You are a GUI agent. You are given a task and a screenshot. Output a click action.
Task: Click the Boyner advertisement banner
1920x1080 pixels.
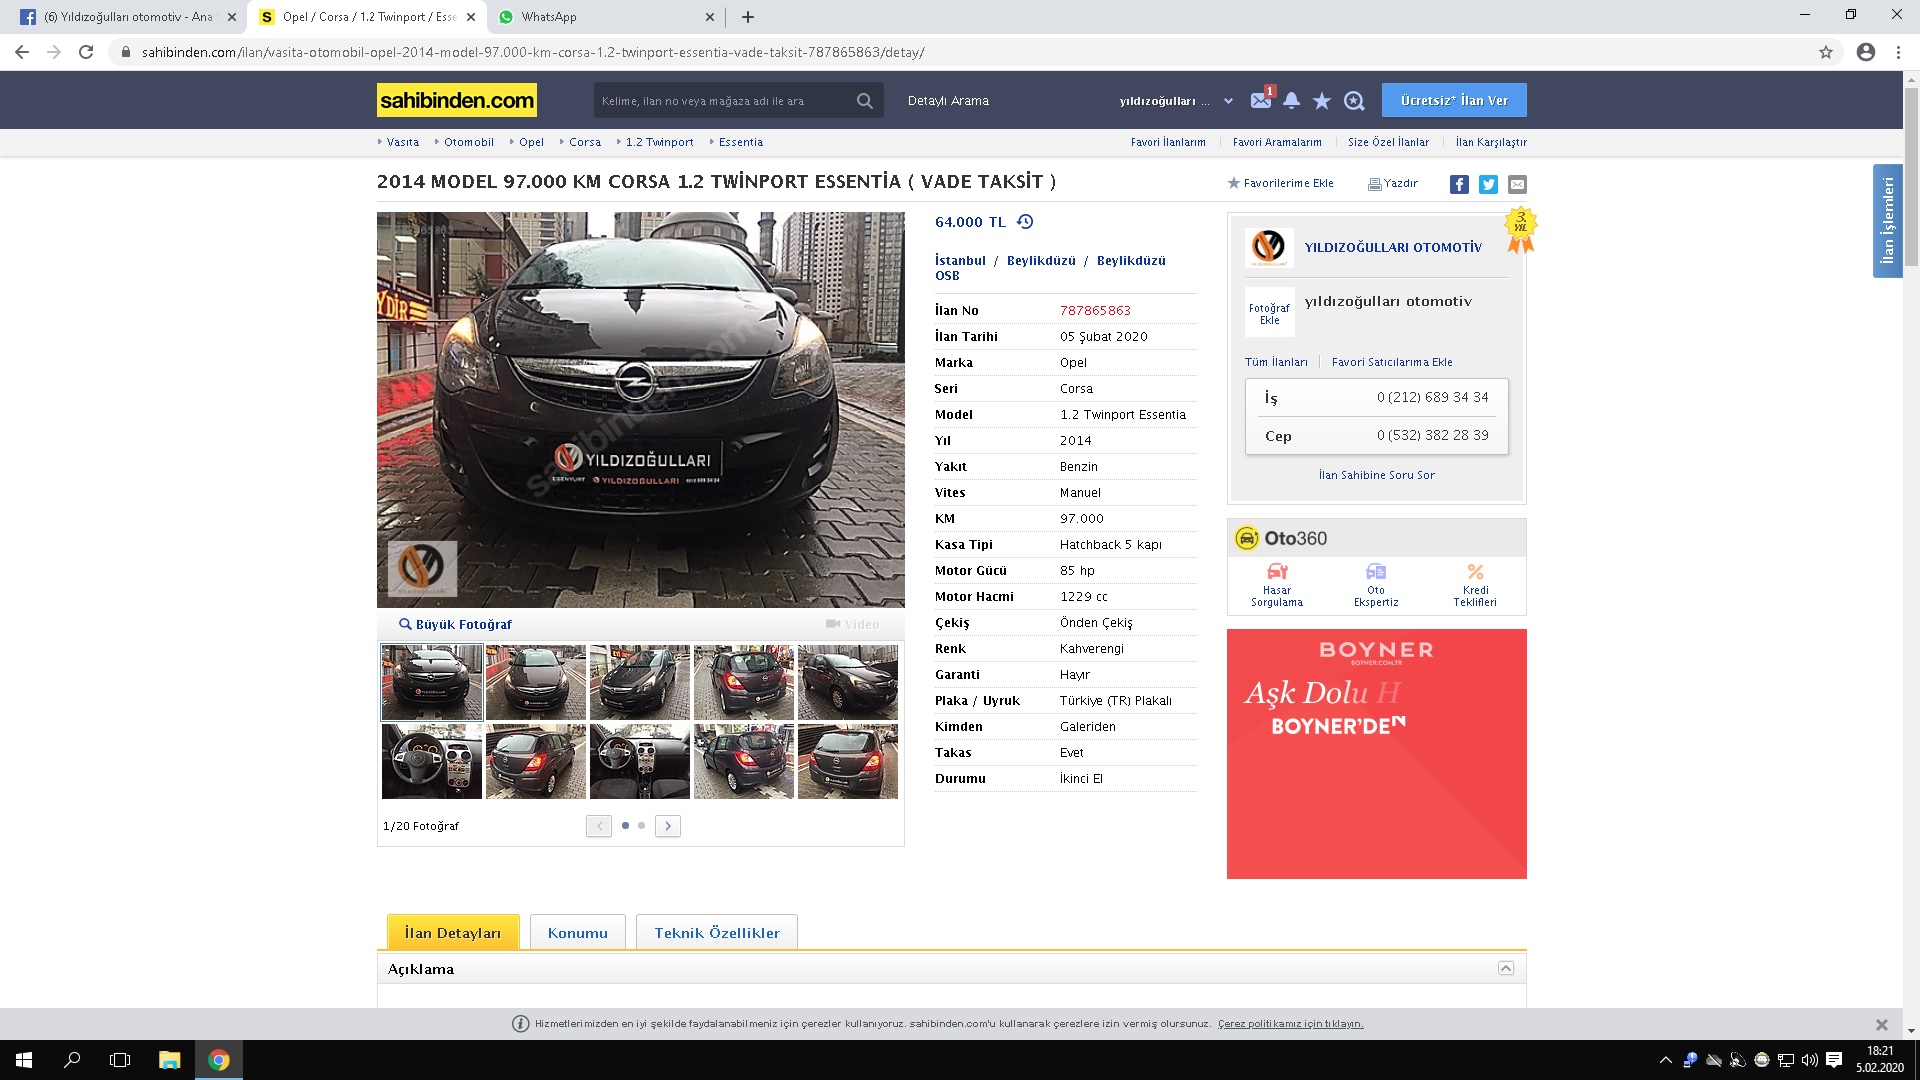tap(1376, 754)
